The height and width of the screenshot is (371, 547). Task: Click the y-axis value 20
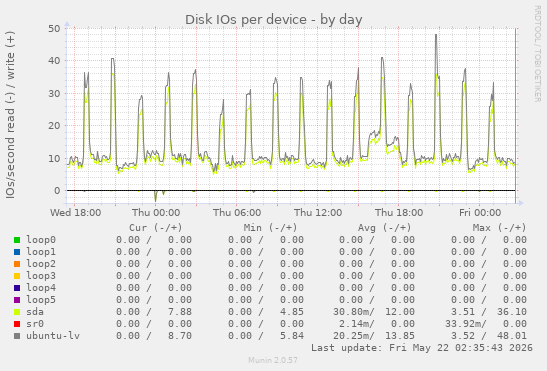tap(54, 126)
